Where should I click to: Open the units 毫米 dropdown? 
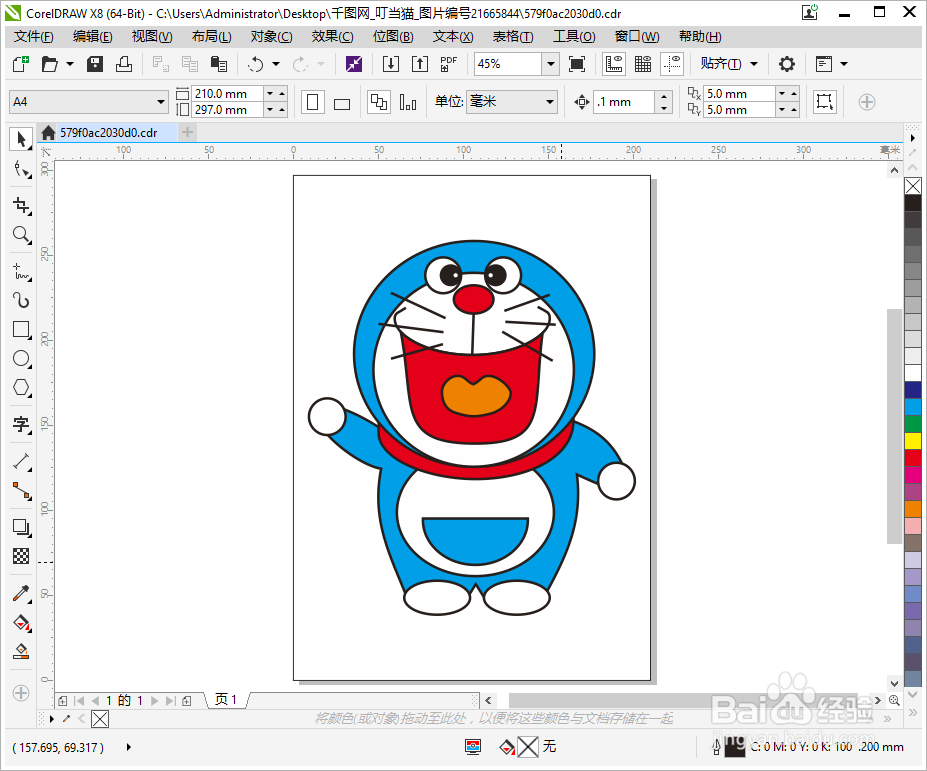point(549,102)
